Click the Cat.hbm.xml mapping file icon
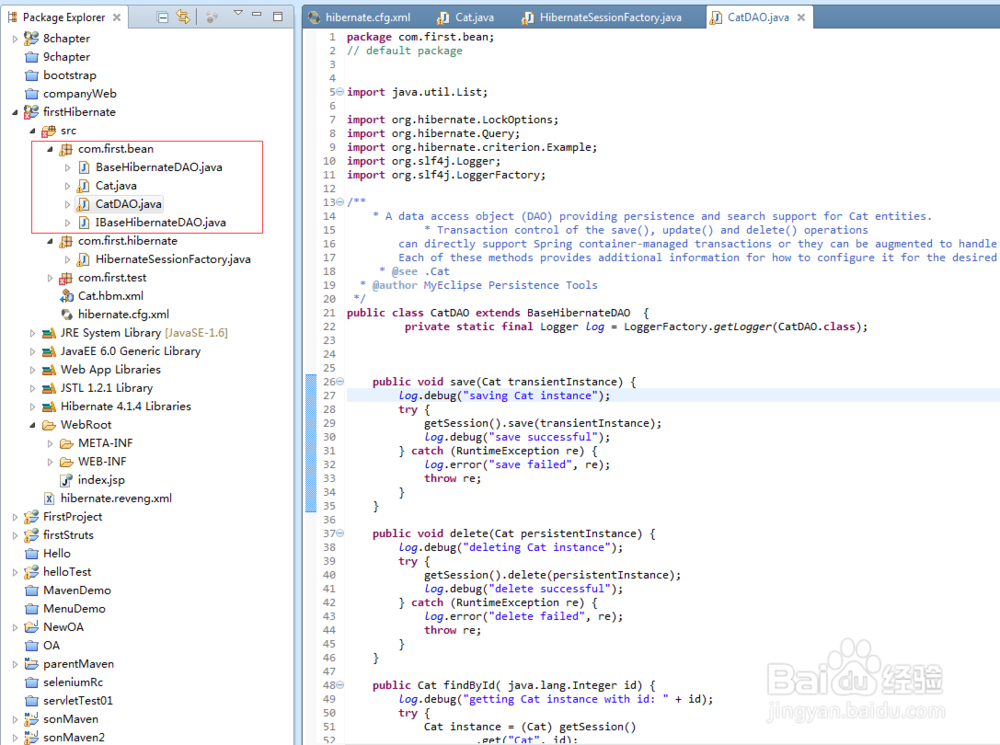The width and height of the screenshot is (1000, 745). [66, 296]
